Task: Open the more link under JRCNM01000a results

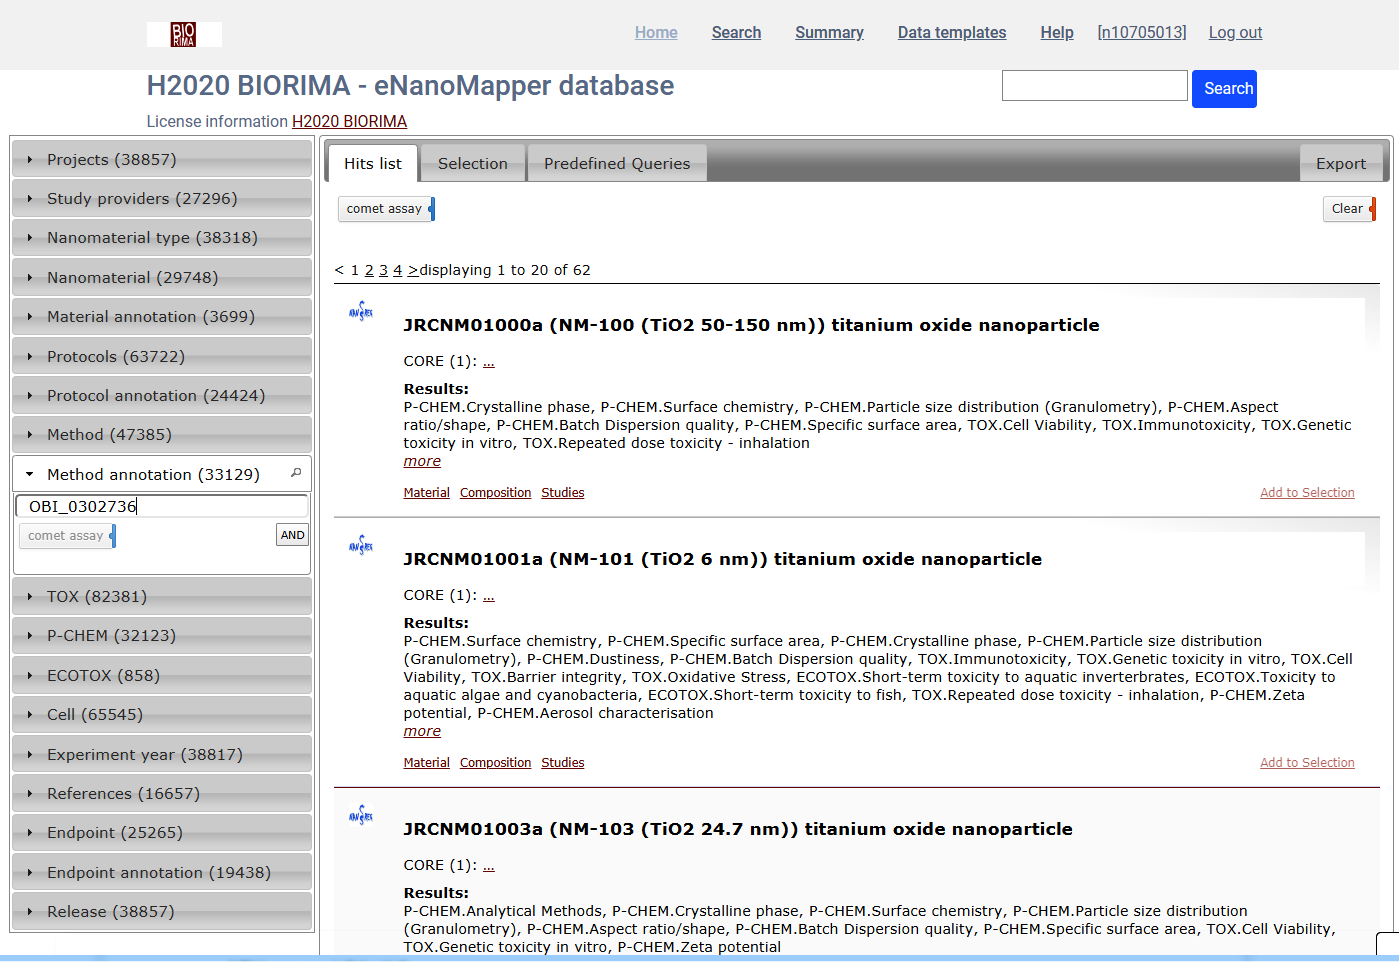Action: [421, 460]
